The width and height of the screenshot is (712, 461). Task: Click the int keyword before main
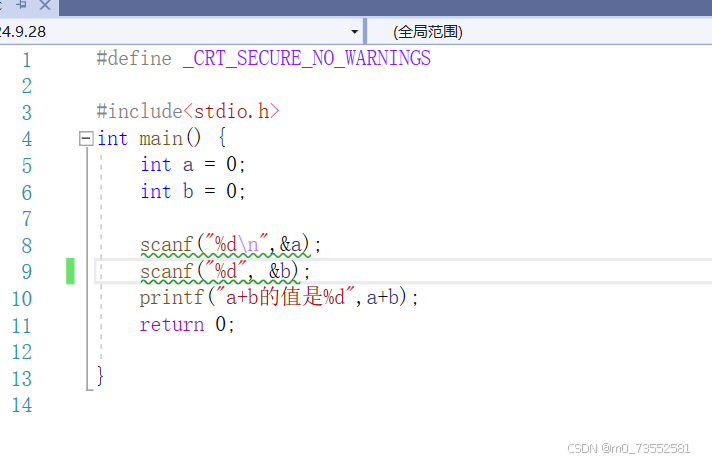coord(113,139)
